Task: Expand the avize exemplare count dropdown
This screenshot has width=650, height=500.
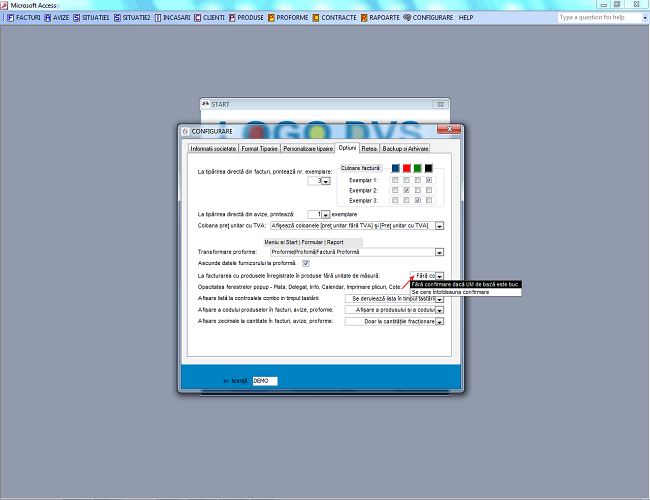Action: (326, 215)
